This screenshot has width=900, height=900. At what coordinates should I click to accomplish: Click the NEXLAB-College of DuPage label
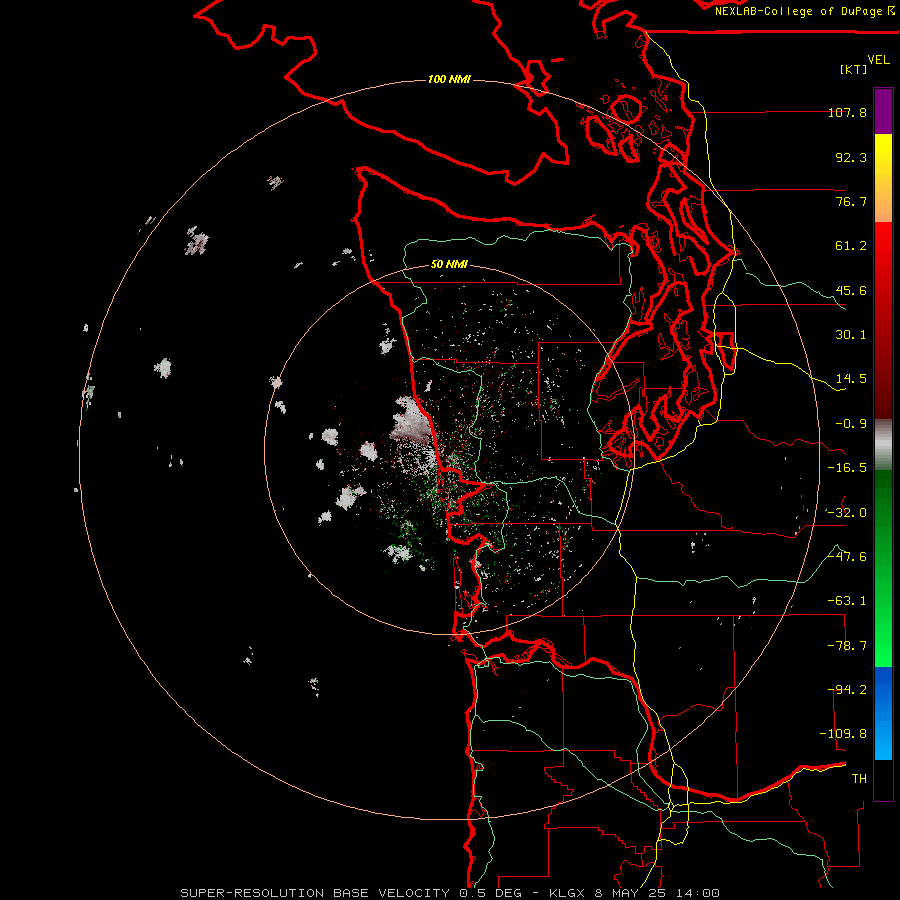pos(800,11)
